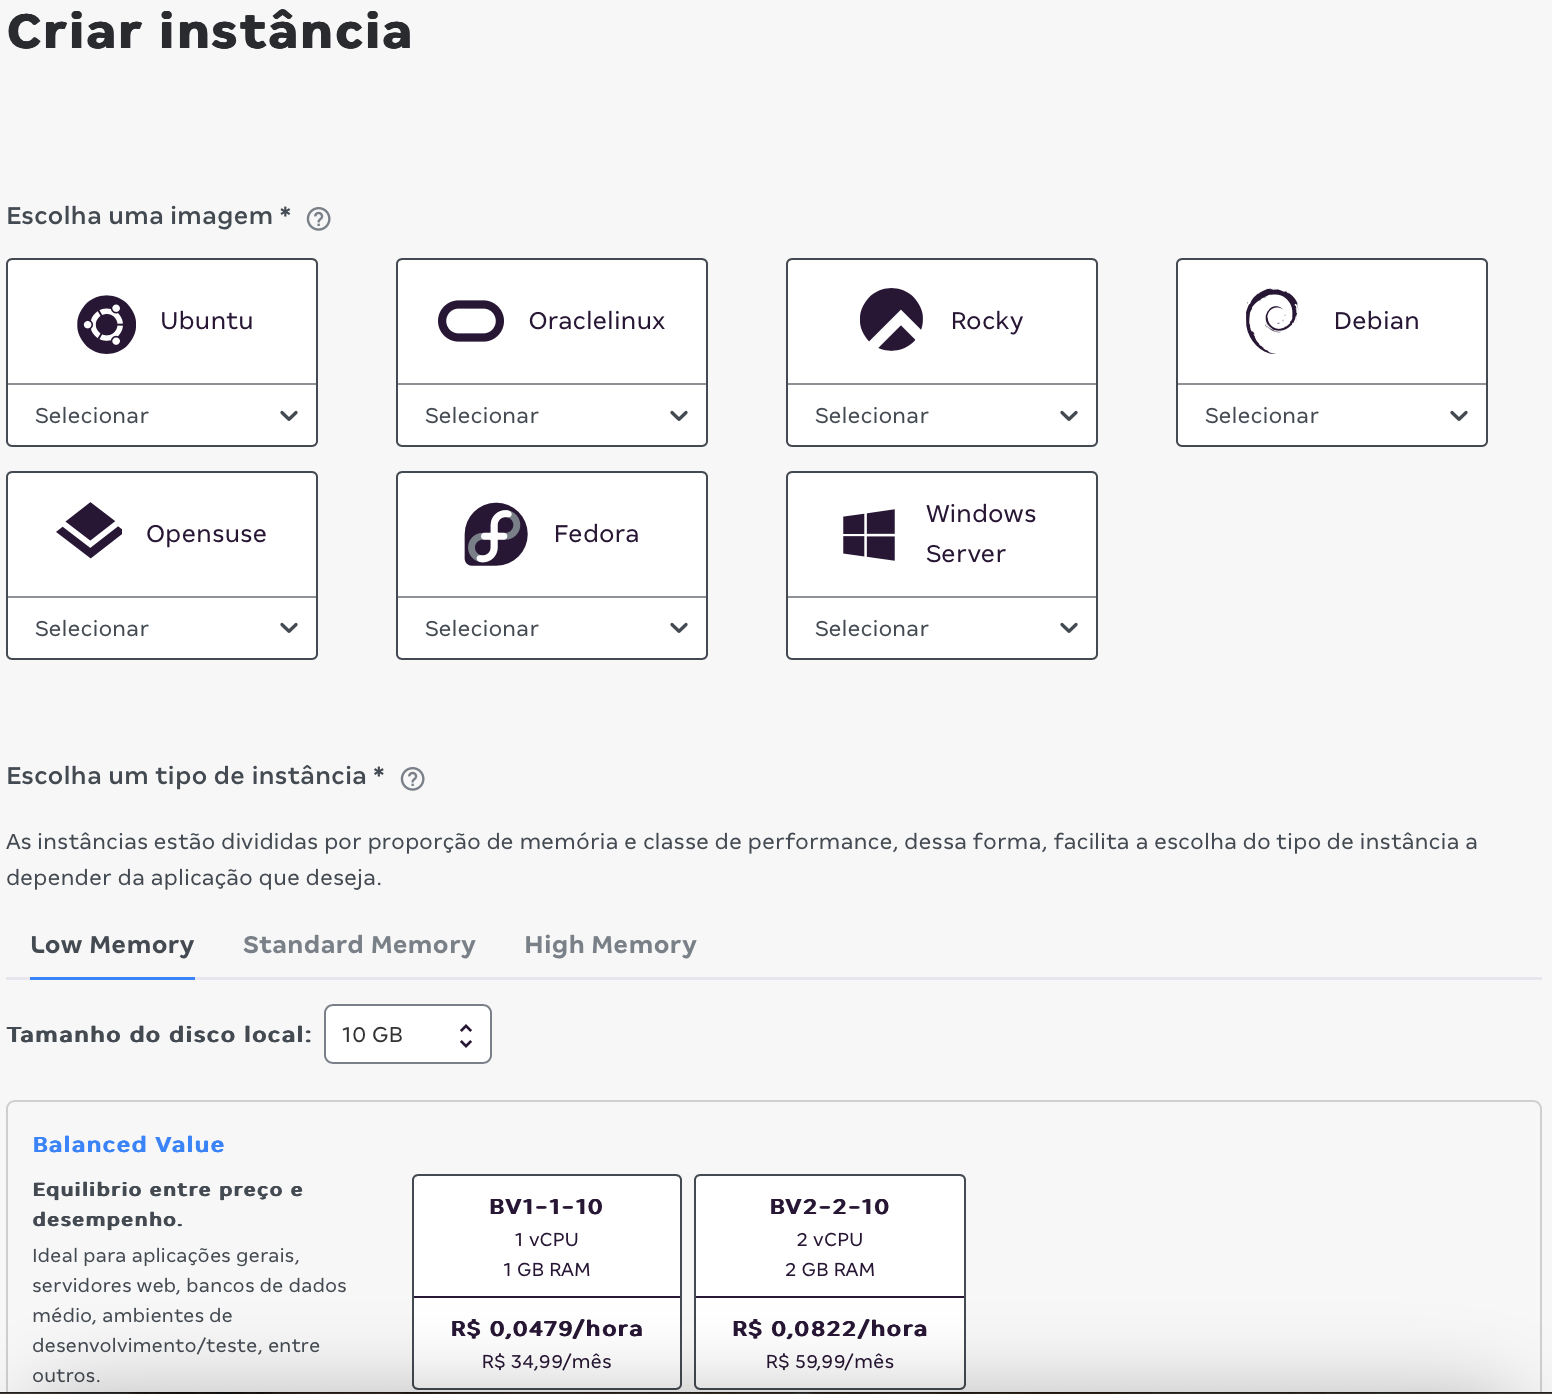The width and height of the screenshot is (1552, 1394).
Task: Click the Oraclelinux image name label
Action: pos(597,321)
